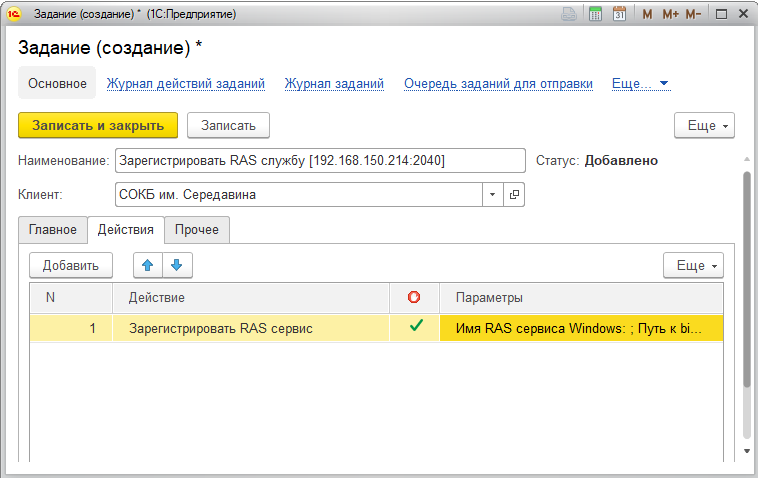Image resolution: width=758 pixels, height=478 pixels.
Task: Expand the Еще... navigation link dropdown
Action: [641, 84]
